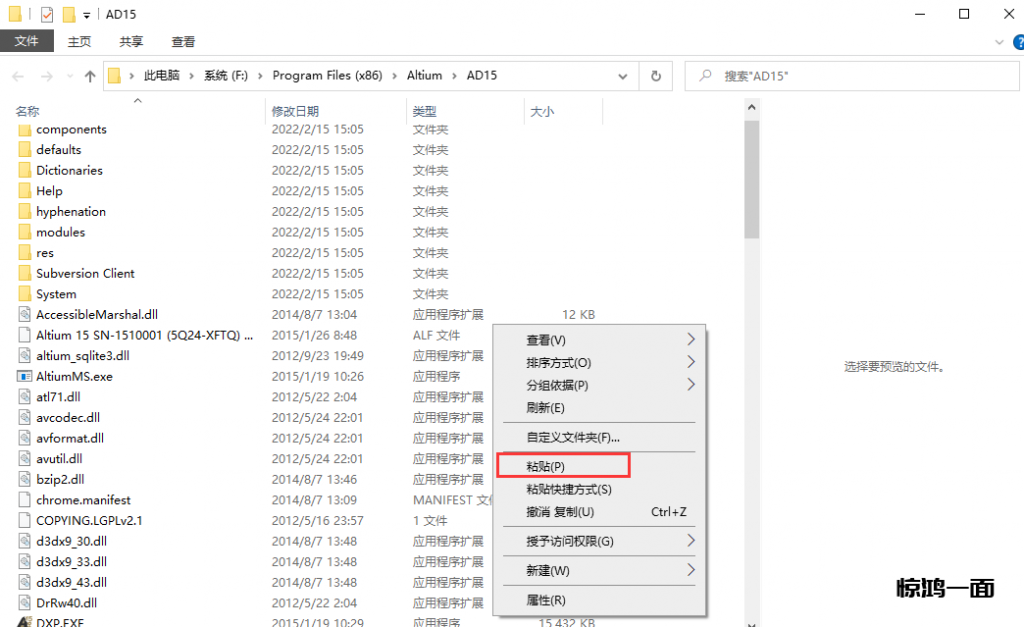The image size is (1024, 627).
Task: Switch to the 查看 ribbon tab
Action: 183,41
